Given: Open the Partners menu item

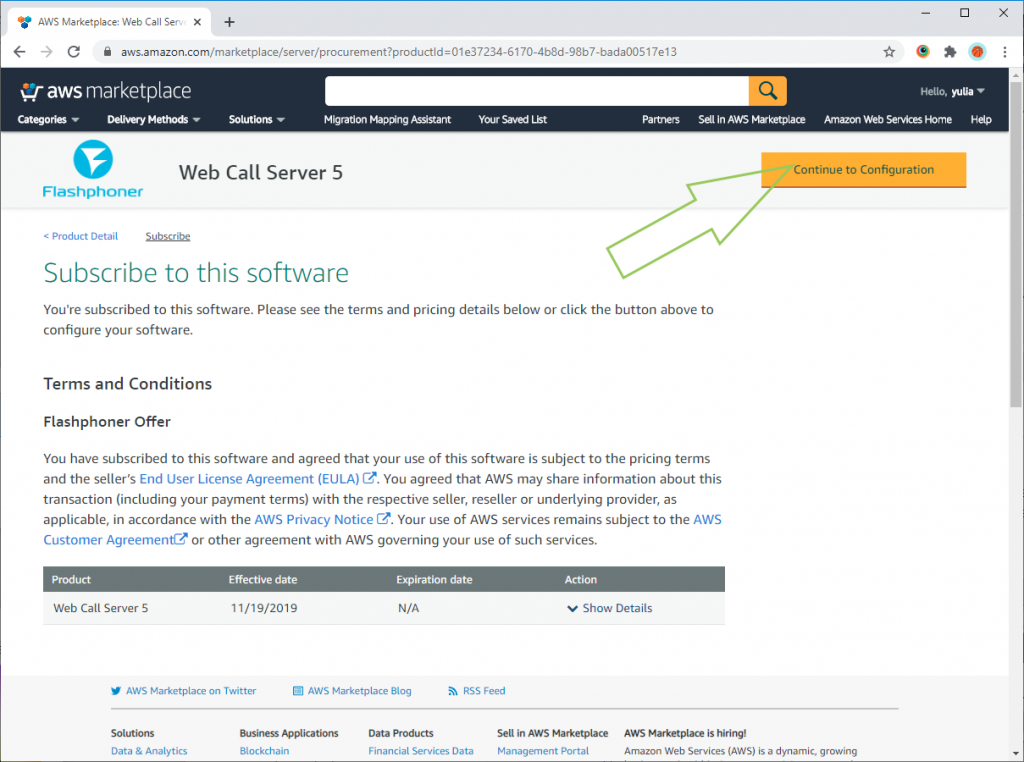Looking at the screenshot, I should [x=660, y=119].
